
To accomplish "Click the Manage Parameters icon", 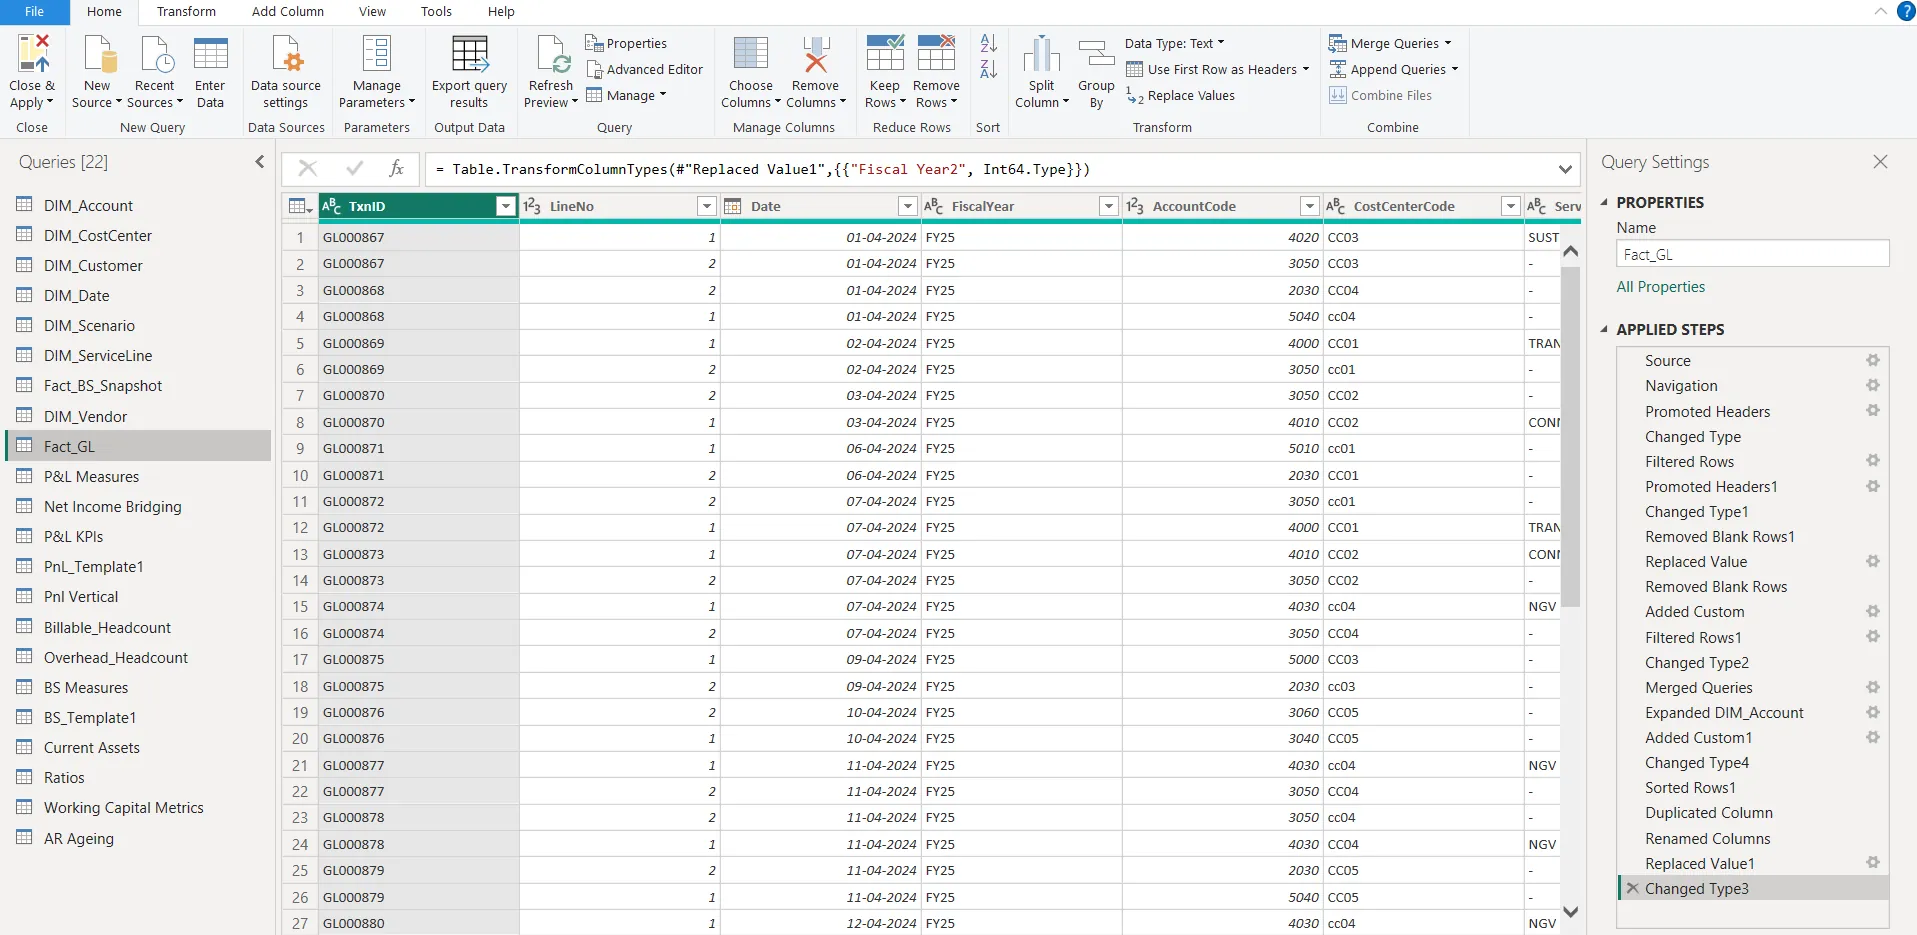I will click(376, 53).
